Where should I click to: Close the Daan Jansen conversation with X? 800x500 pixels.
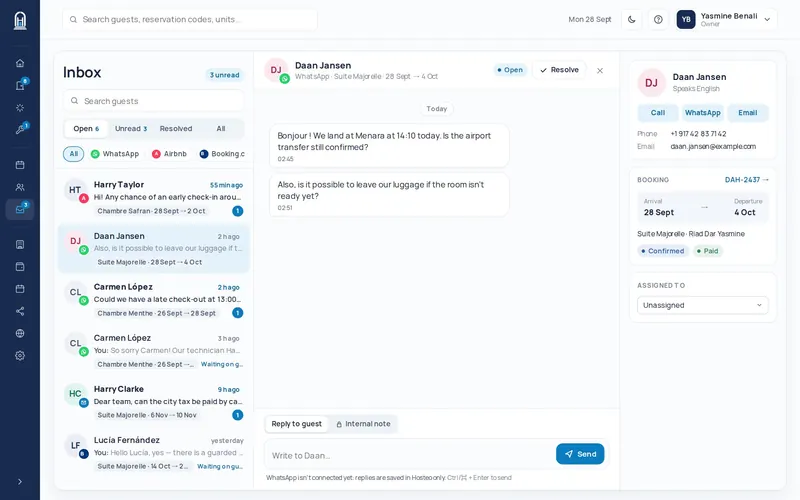click(600, 70)
